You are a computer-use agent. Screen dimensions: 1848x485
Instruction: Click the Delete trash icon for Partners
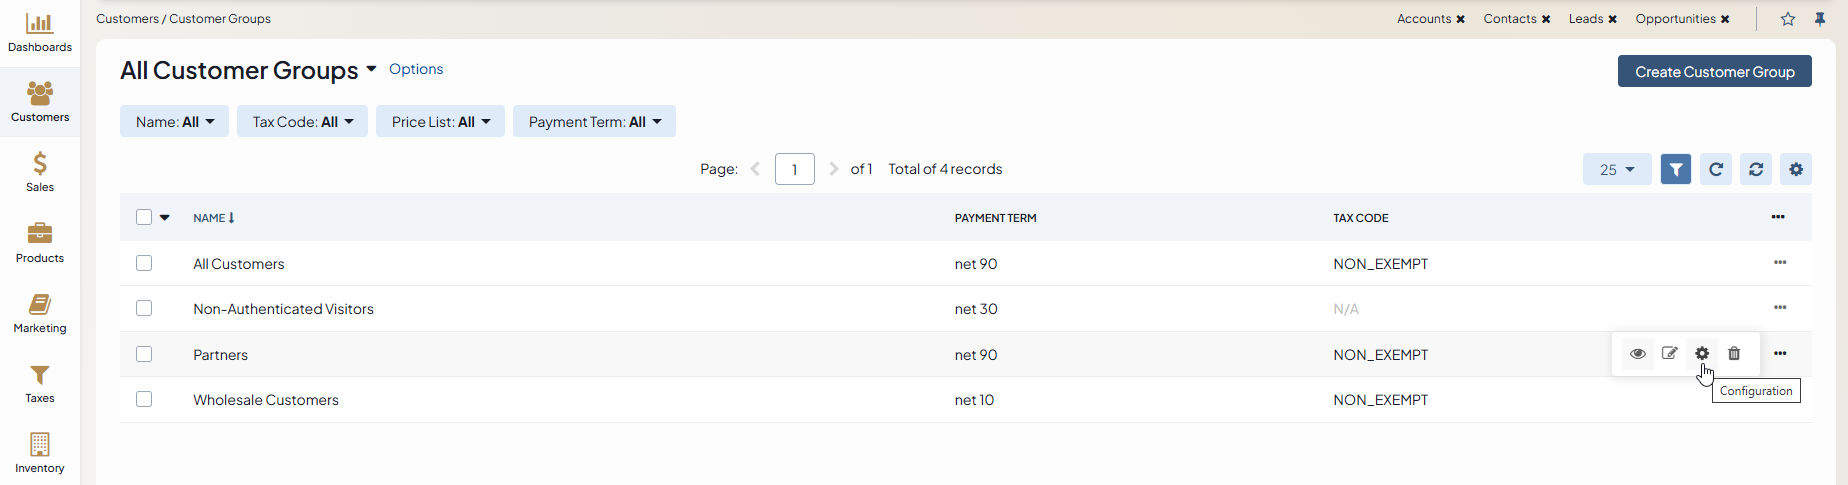[1734, 354]
